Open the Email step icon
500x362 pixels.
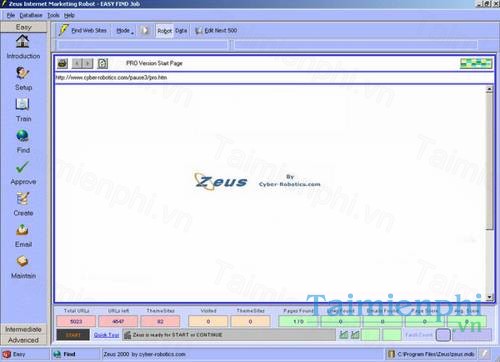tap(22, 230)
